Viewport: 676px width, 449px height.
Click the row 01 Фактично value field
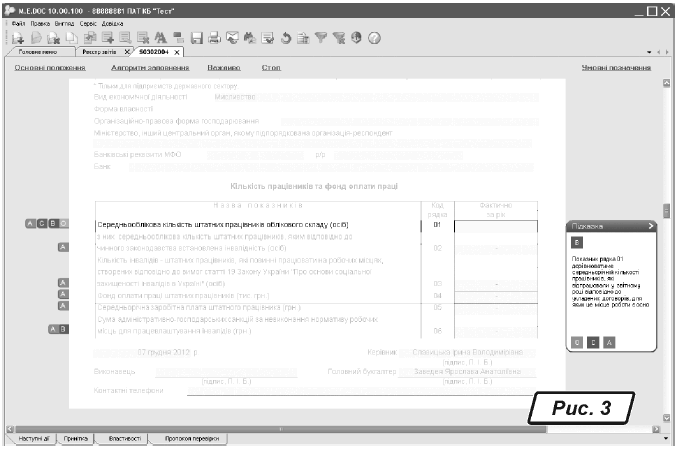(495, 225)
